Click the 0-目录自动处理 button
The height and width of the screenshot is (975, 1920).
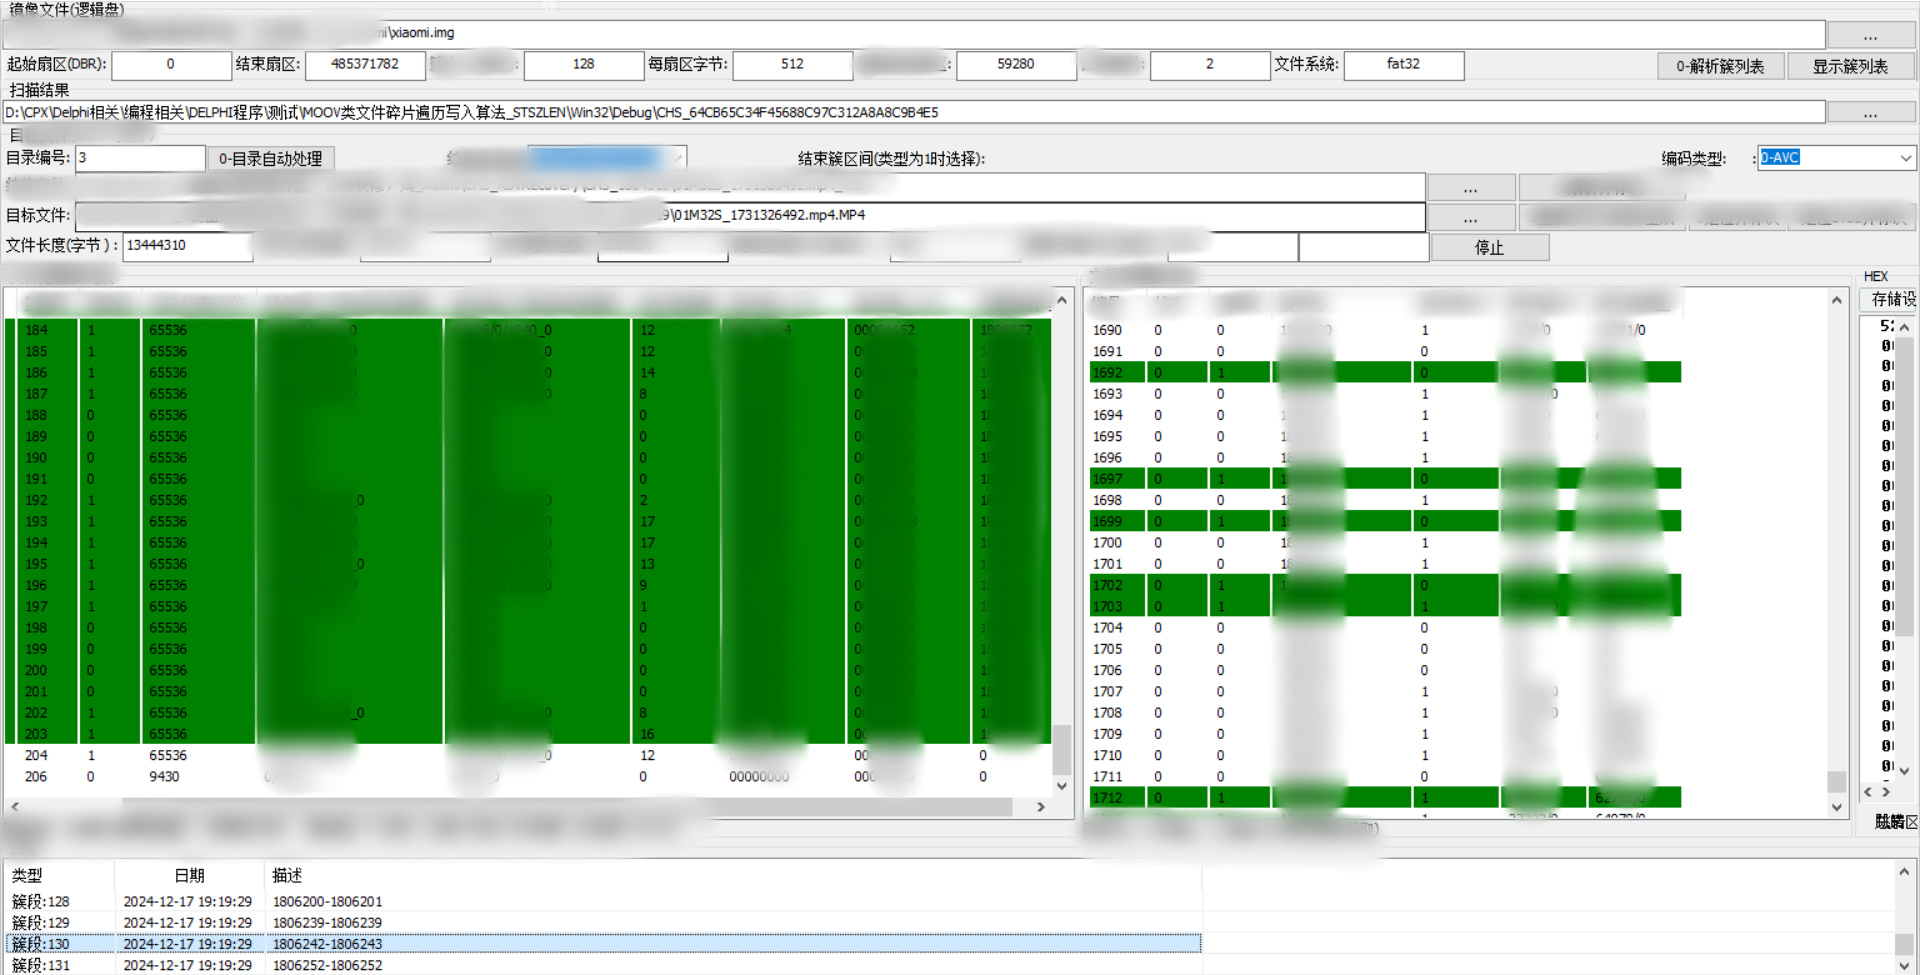click(270, 159)
